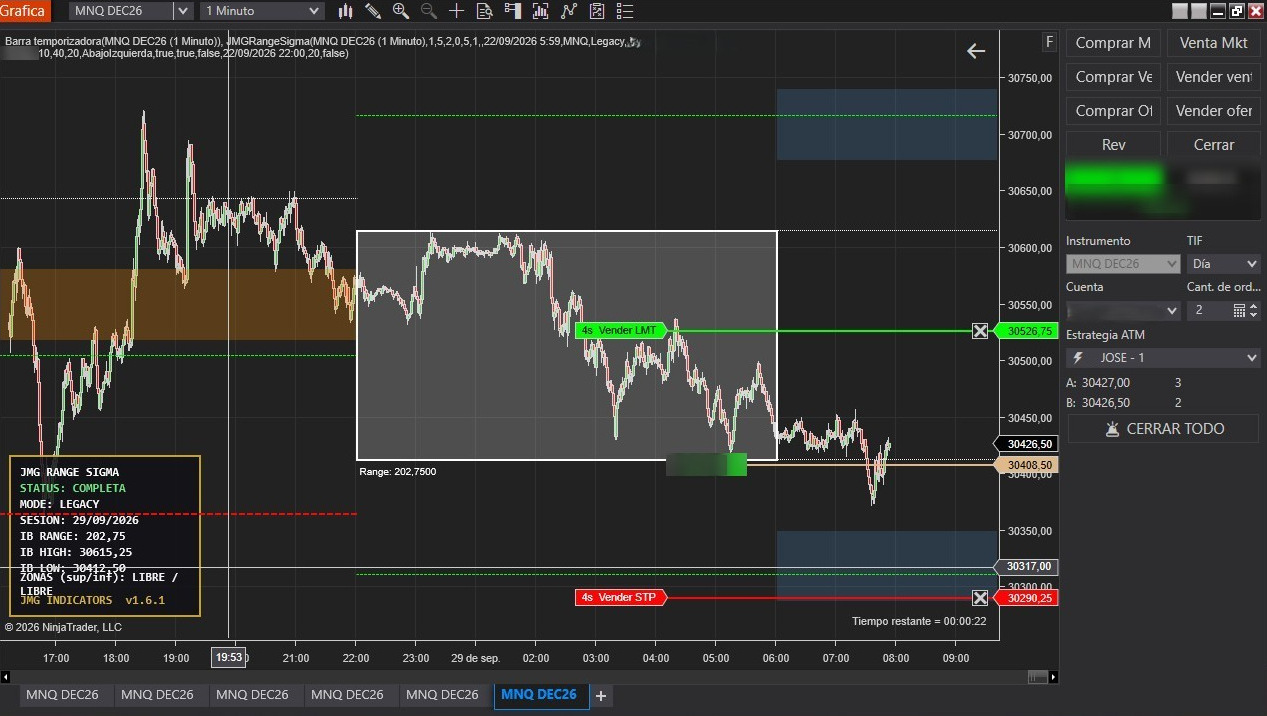
Task: Open the Estrategia ATM JOSE - 1 dropdown
Action: [x=1163, y=358]
